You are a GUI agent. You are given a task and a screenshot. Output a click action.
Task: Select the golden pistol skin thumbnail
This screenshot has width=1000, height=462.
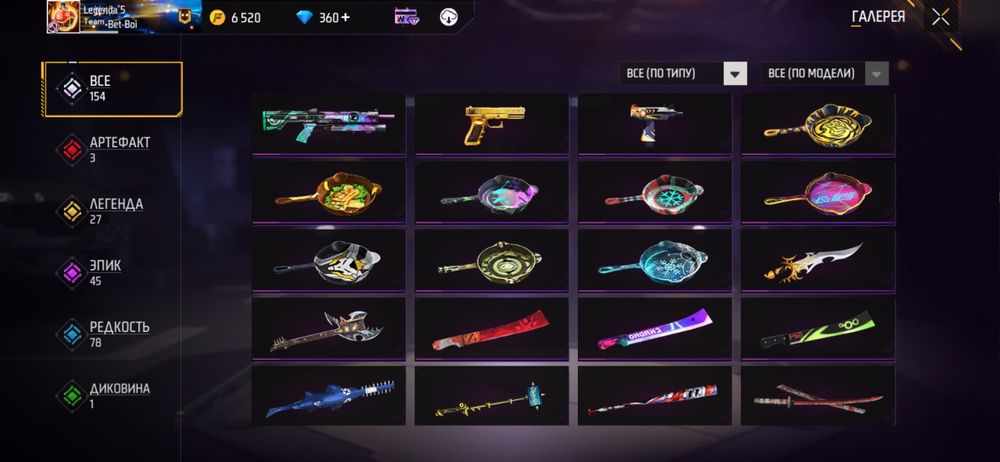[492, 124]
